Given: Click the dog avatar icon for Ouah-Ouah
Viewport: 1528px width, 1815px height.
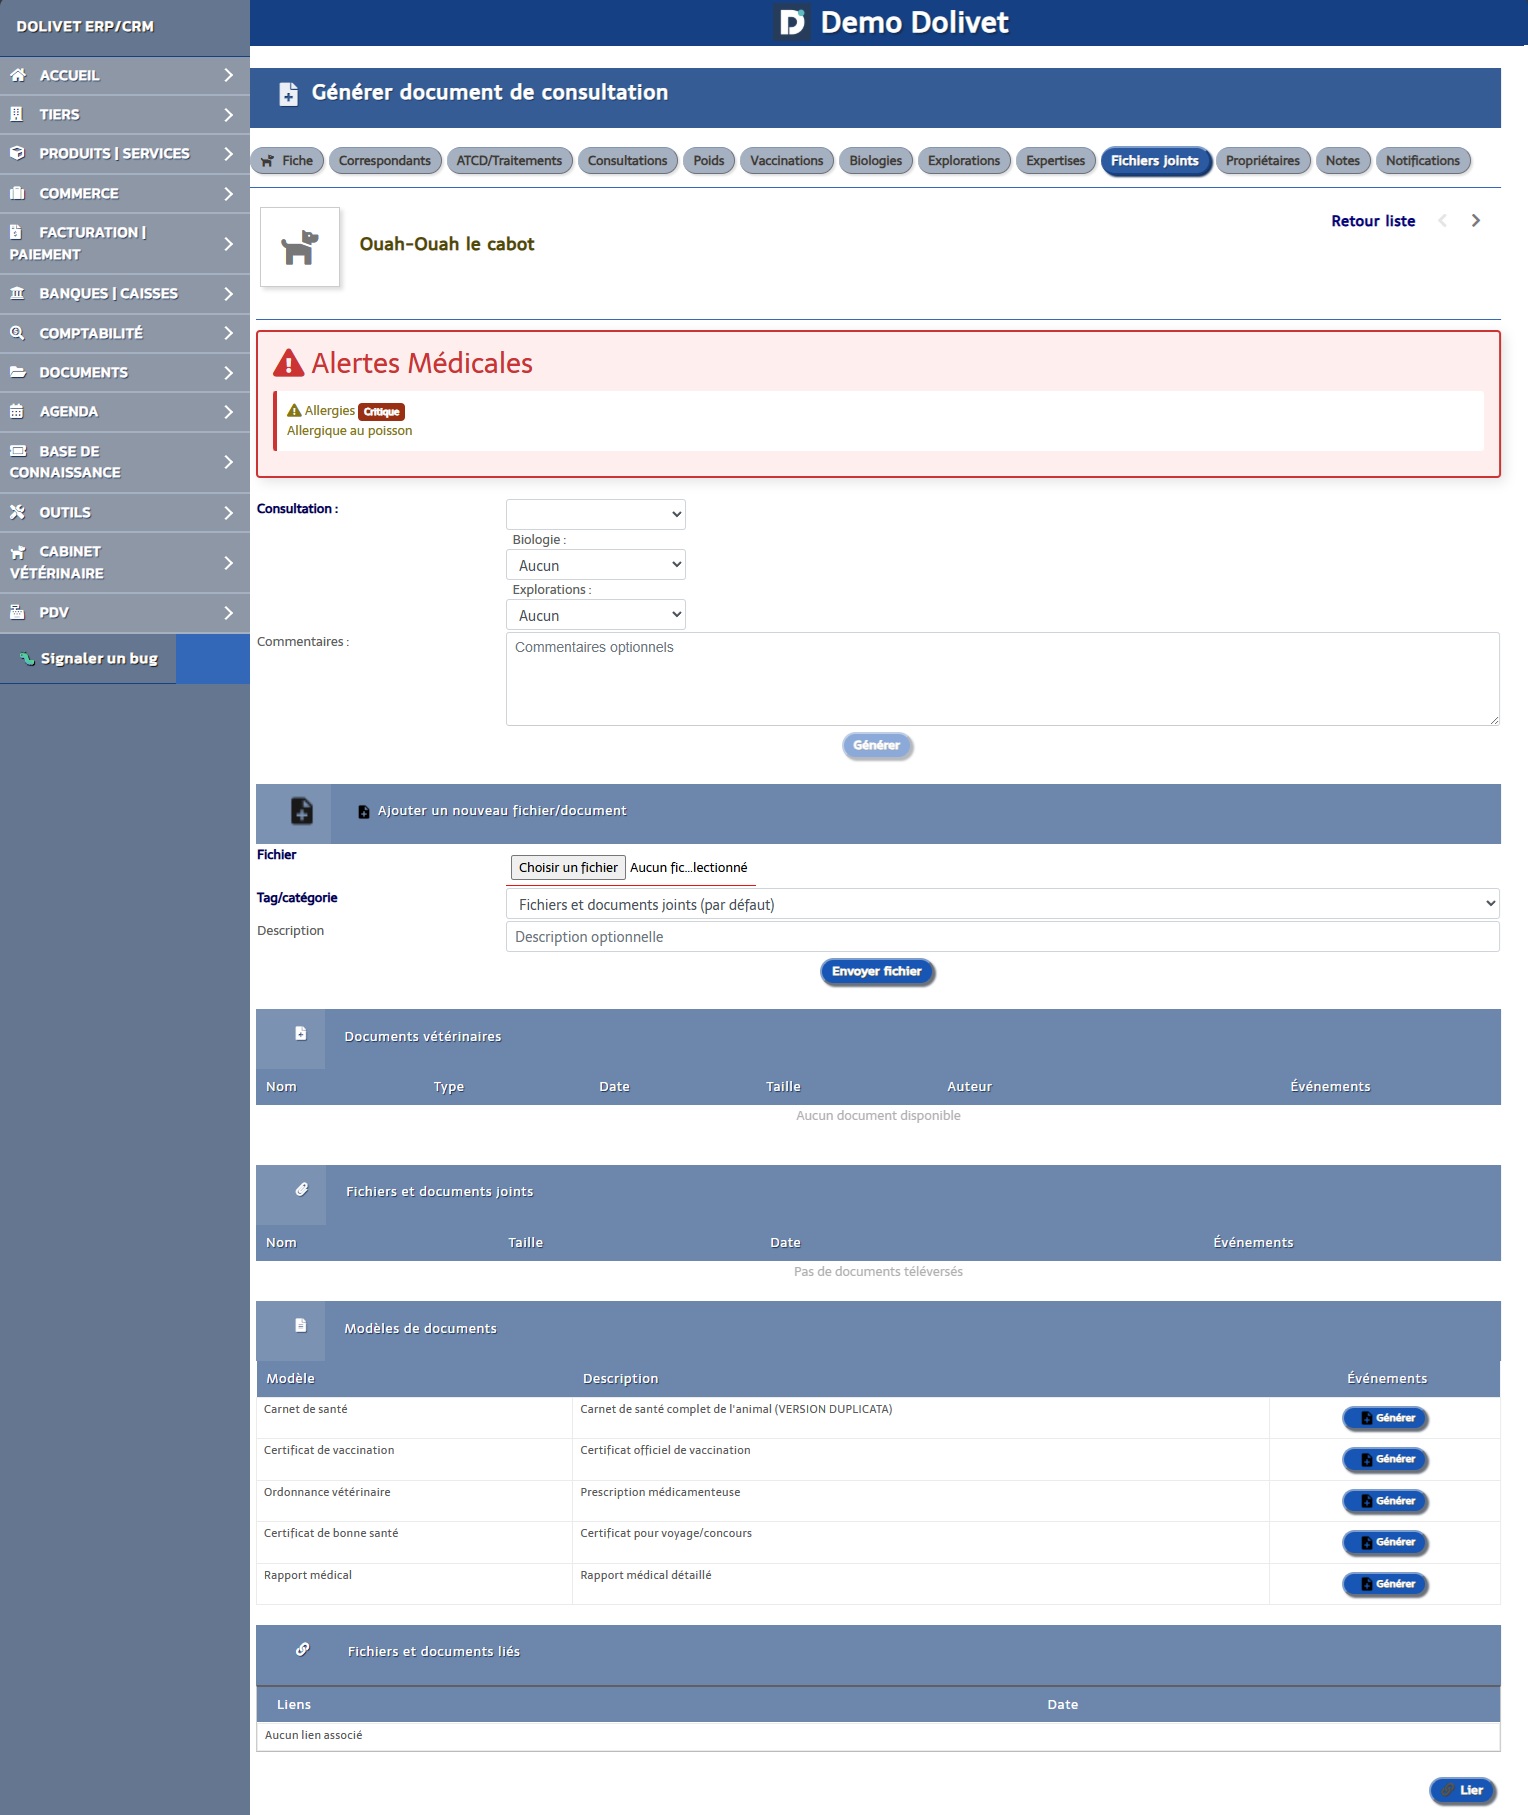Looking at the screenshot, I should [x=299, y=247].
